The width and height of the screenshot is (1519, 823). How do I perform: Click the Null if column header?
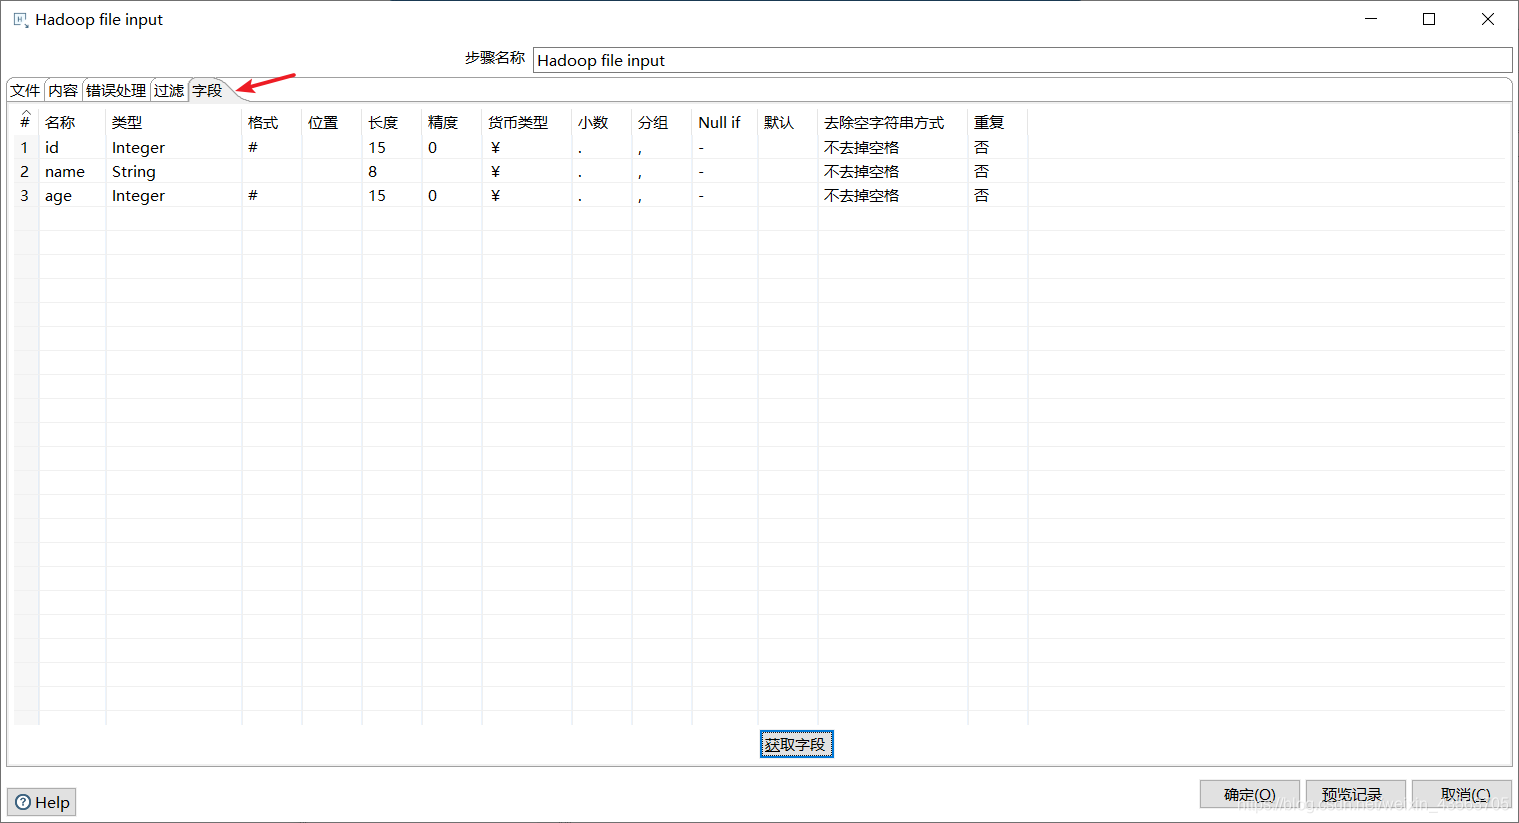pos(725,122)
